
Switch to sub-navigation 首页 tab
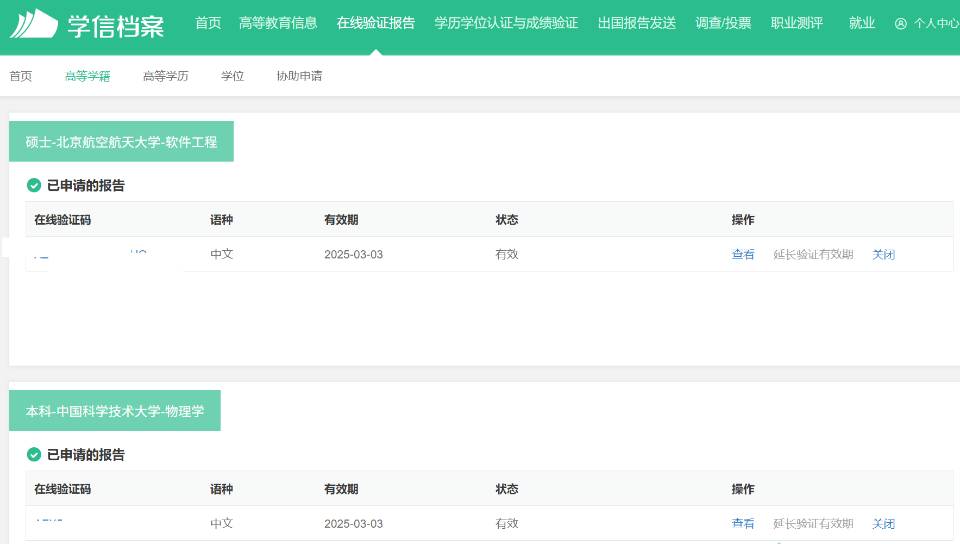tap(21, 76)
